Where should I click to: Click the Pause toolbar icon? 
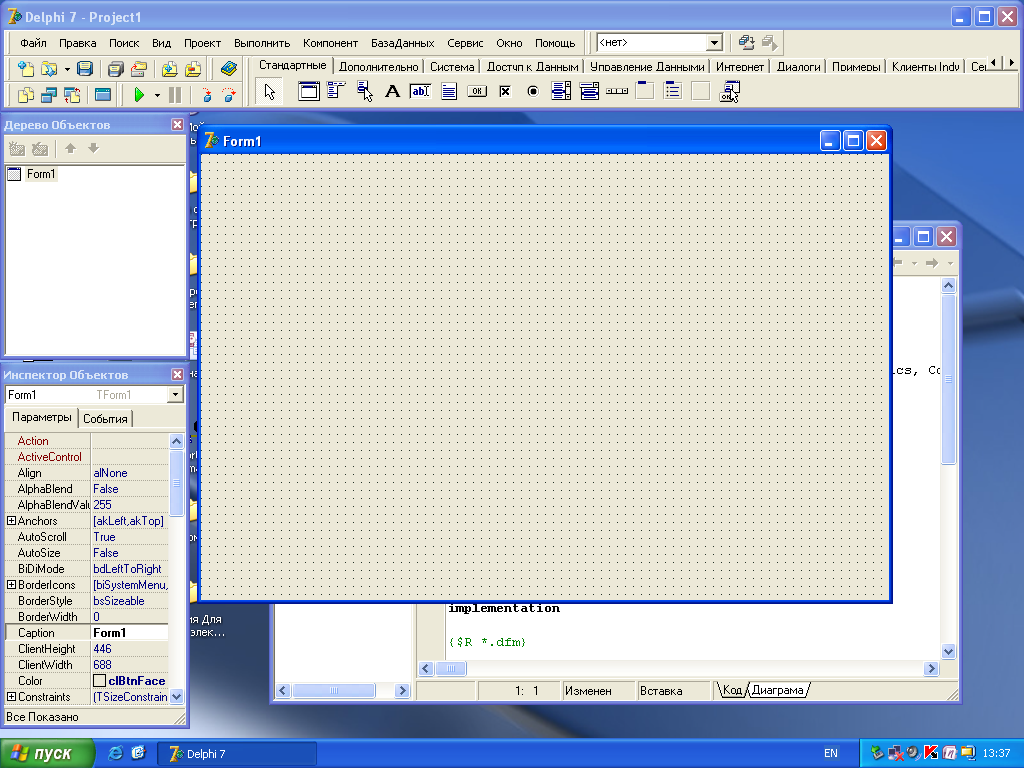(x=175, y=95)
